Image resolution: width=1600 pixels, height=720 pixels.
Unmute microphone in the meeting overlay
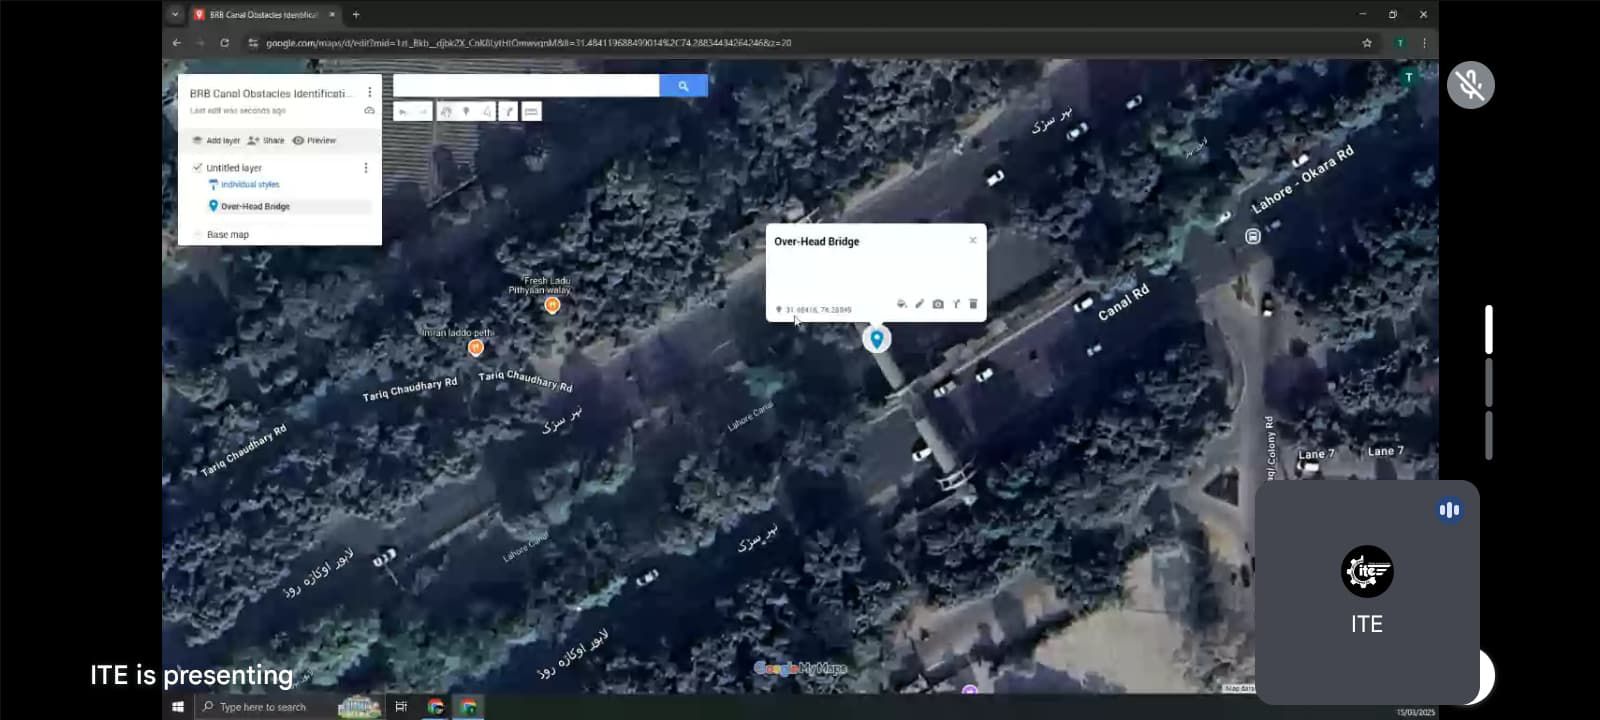(x=1470, y=85)
